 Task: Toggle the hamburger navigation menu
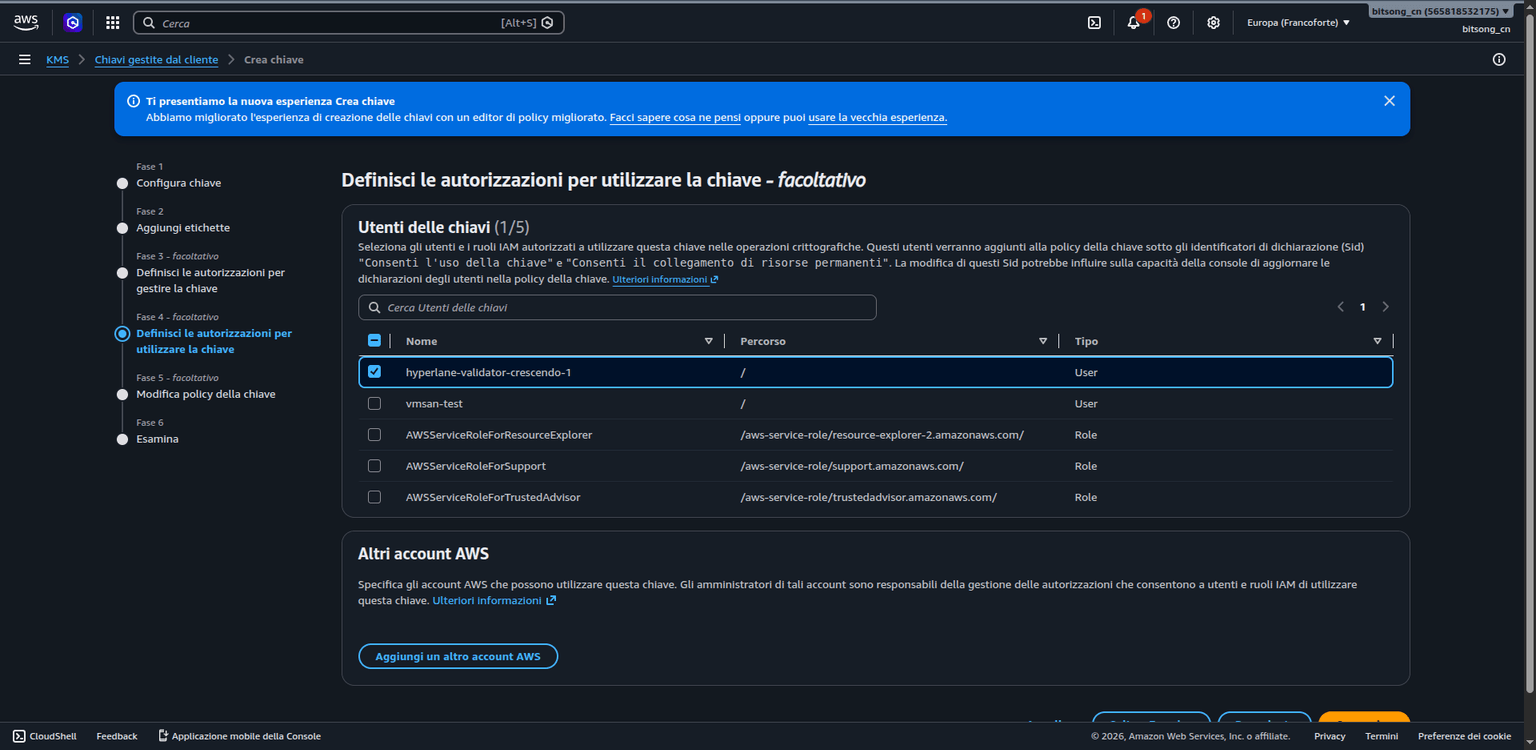point(24,60)
